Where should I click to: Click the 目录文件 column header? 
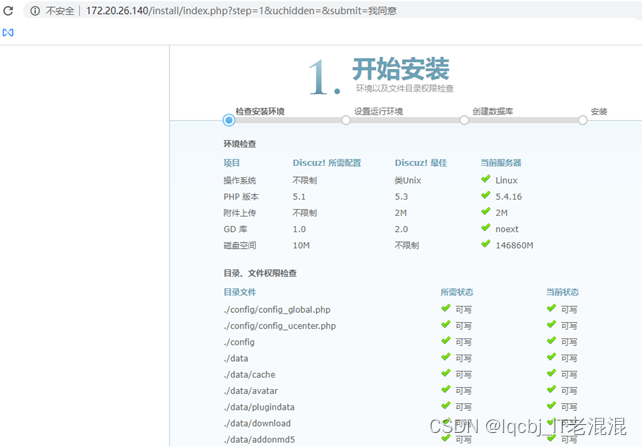click(x=240, y=292)
